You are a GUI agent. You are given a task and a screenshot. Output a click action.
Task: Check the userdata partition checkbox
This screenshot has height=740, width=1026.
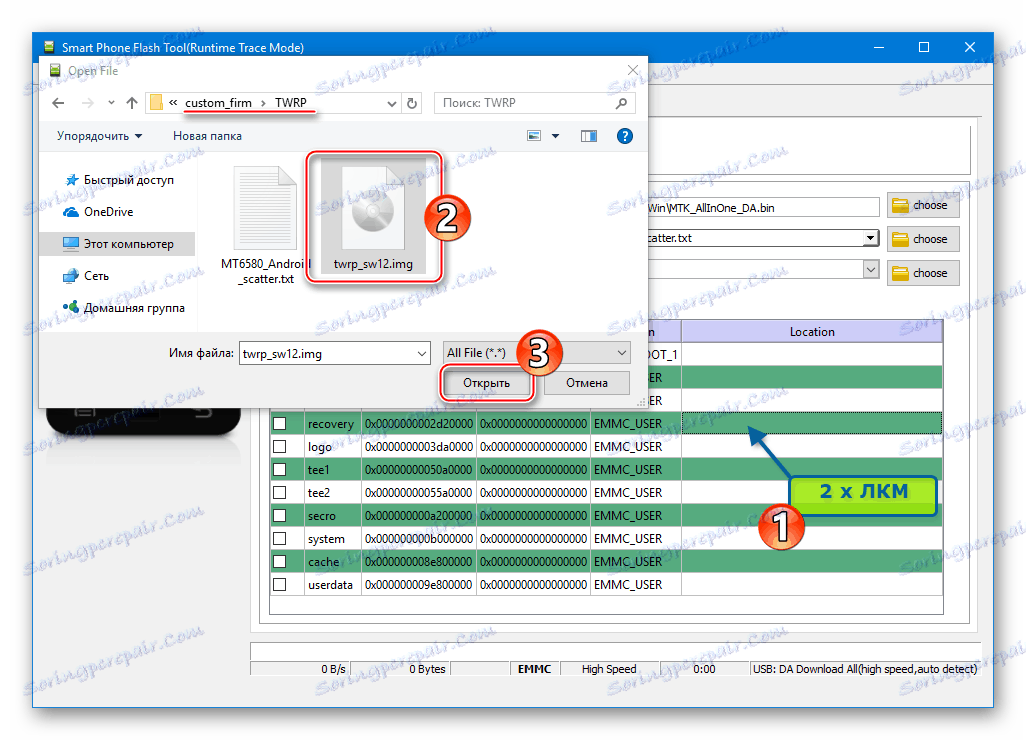pos(279,584)
